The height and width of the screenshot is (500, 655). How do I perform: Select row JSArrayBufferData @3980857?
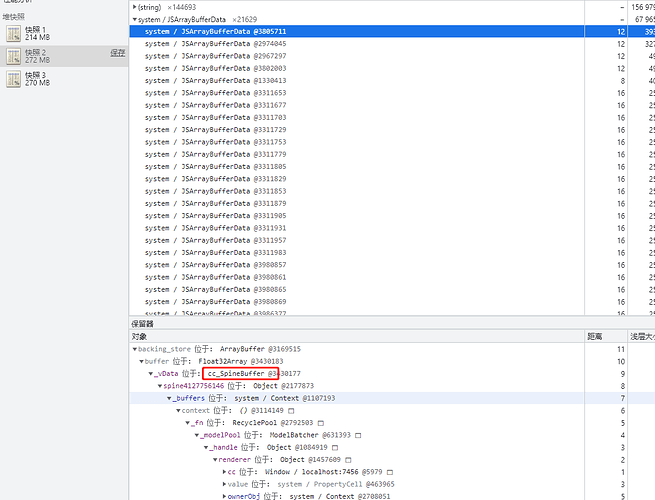pyautogui.click(x=392, y=265)
